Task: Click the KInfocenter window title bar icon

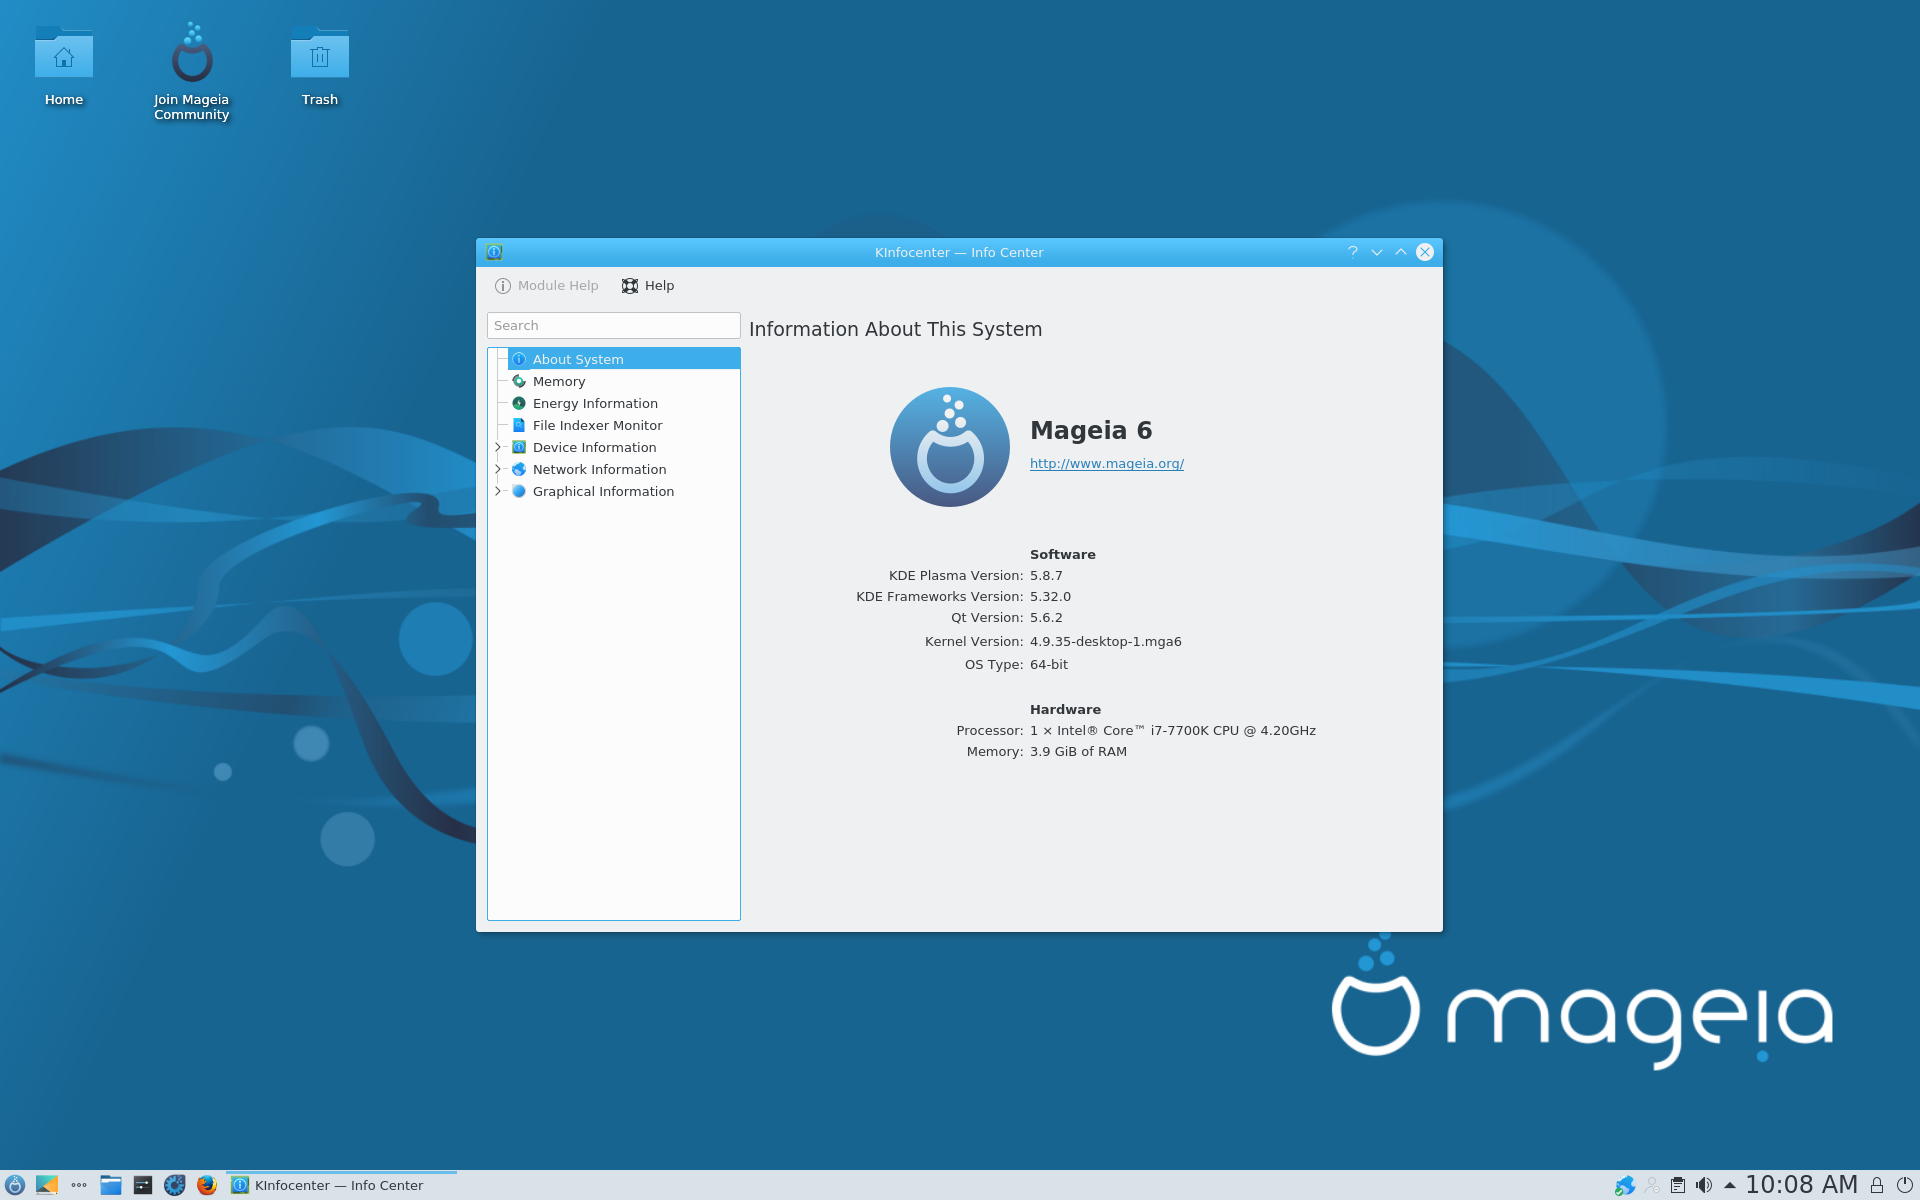Action: (x=494, y=252)
